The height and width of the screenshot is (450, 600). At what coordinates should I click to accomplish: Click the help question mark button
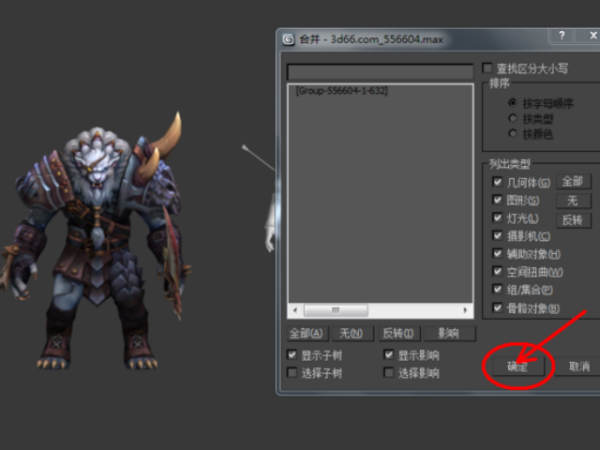coord(561,36)
